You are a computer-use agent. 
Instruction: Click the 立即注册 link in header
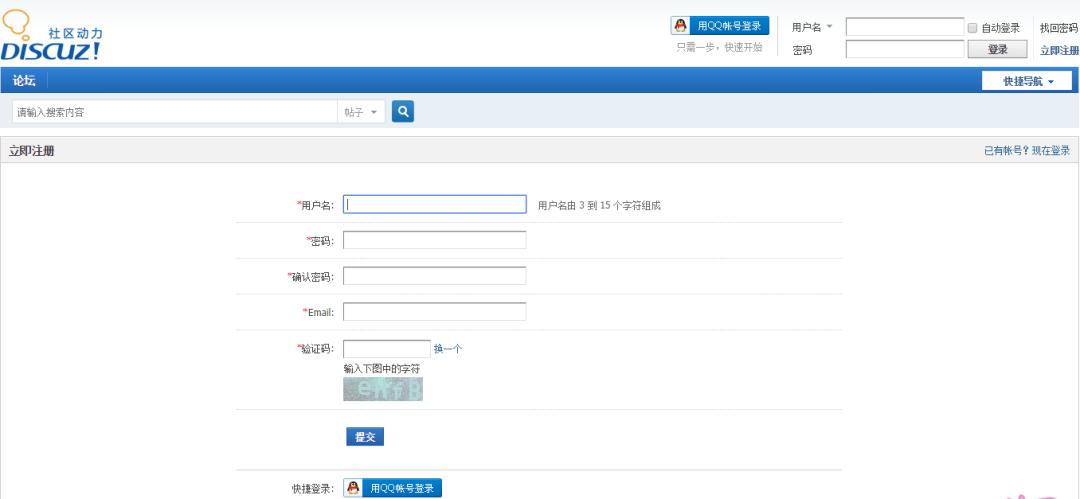[1059, 50]
